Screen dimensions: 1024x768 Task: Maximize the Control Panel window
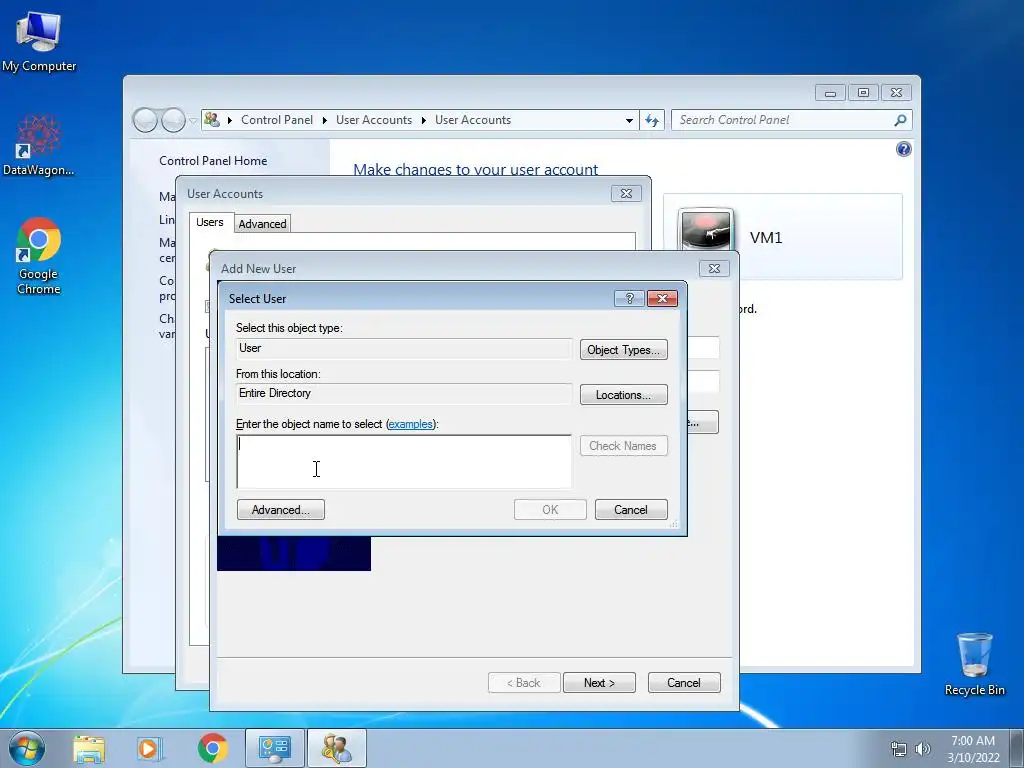click(863, 93)
